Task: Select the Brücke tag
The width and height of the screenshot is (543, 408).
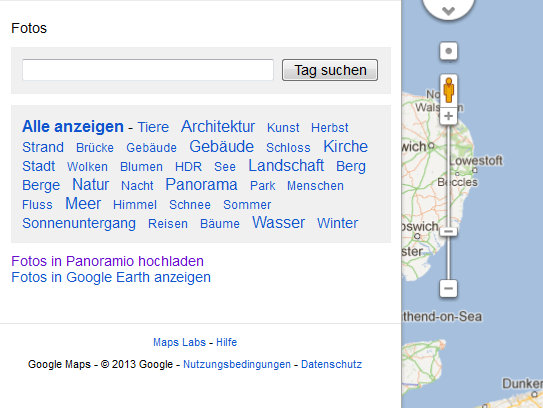Action: (x=95, y=148)
